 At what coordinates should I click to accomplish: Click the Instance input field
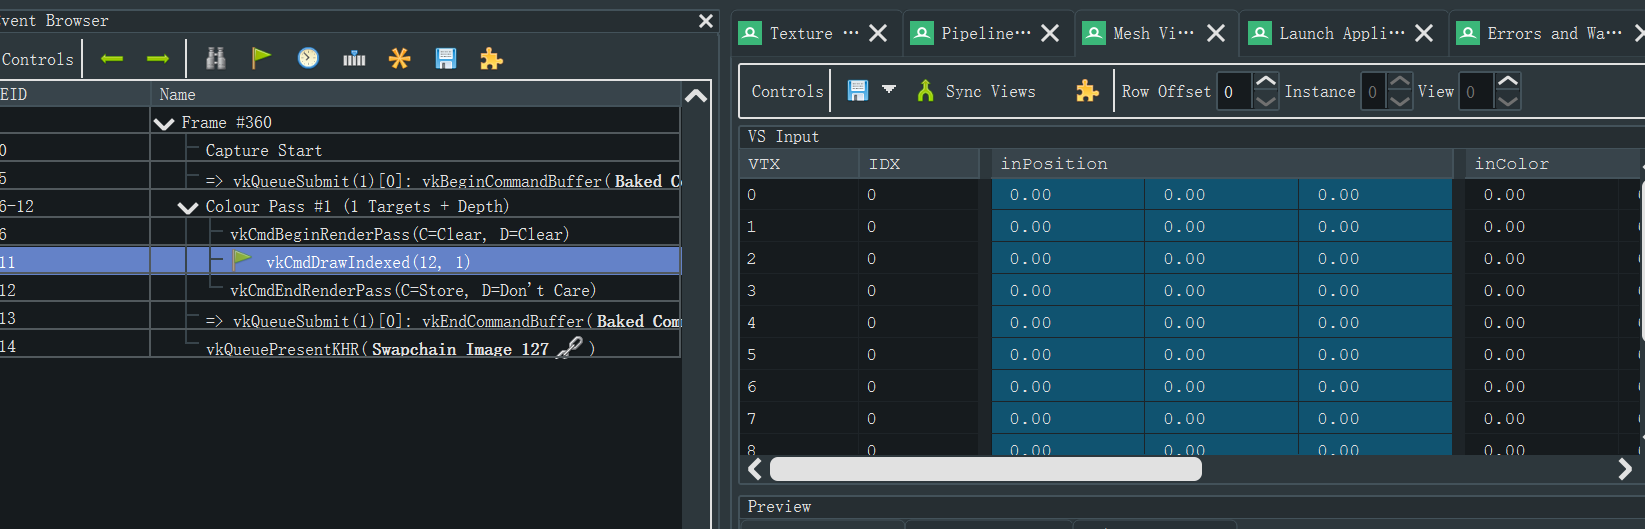pos(1374,92)
